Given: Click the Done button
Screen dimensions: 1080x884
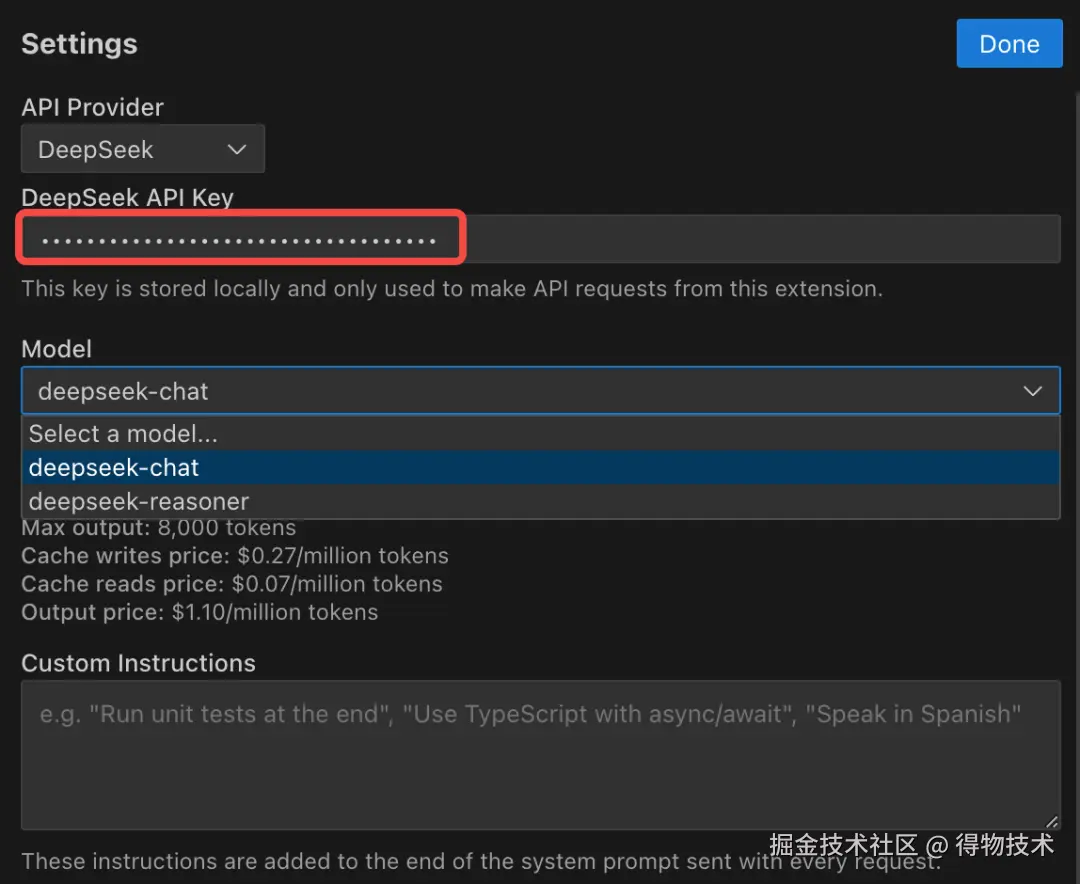Looking at the screenshot, I should (1008, 44).
